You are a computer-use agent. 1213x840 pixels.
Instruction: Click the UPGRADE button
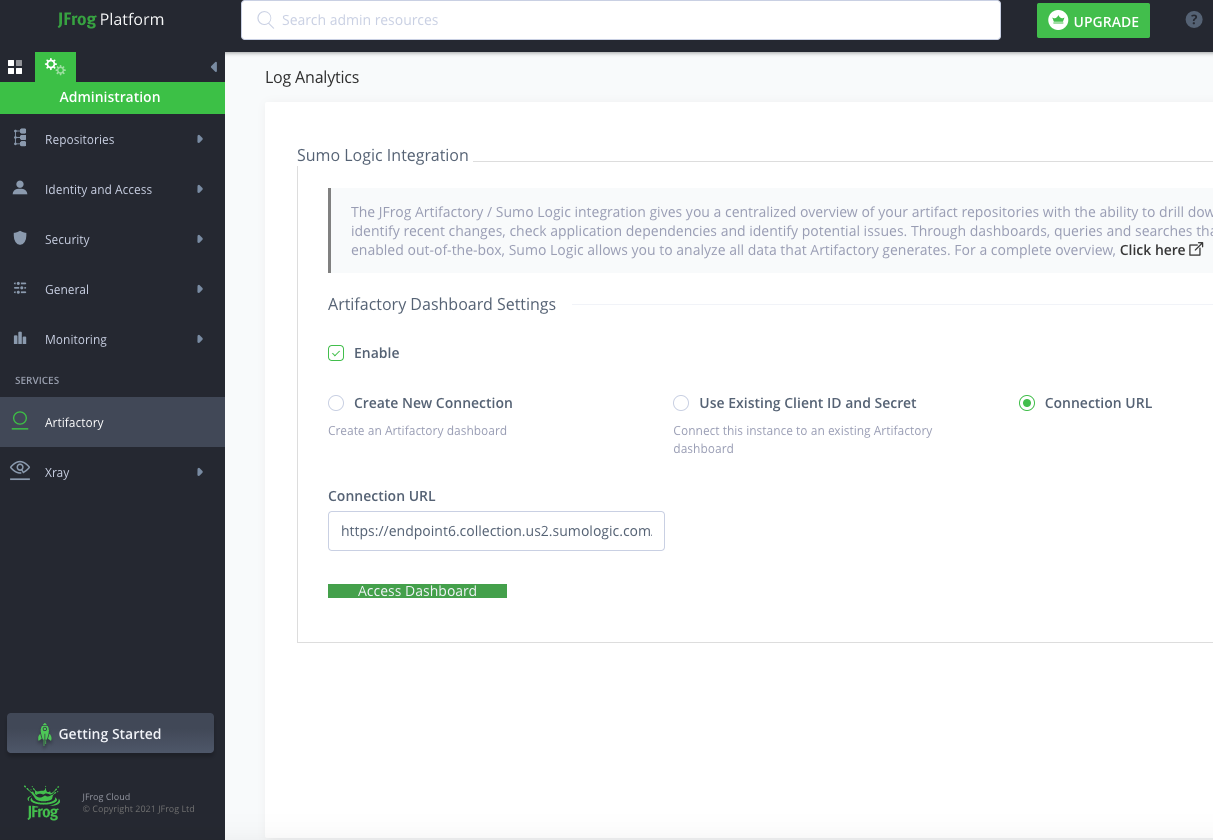(x=1093, y=20)
